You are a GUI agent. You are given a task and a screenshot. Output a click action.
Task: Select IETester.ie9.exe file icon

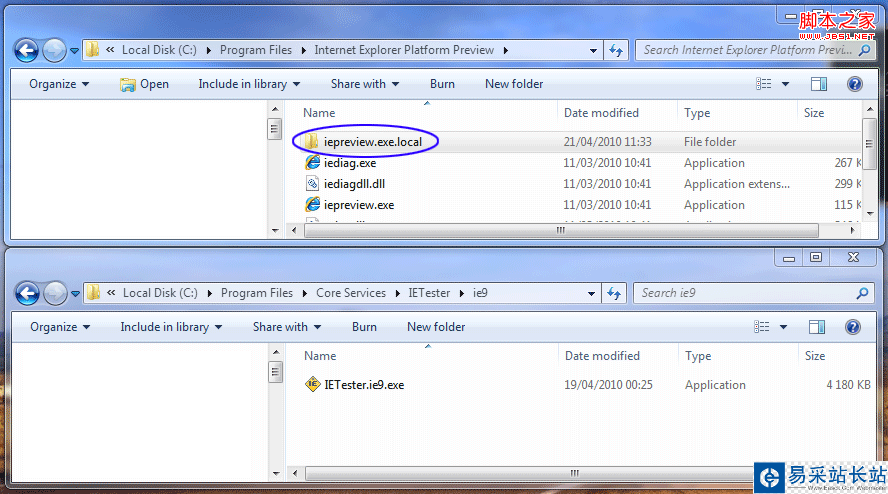point(313,384)
